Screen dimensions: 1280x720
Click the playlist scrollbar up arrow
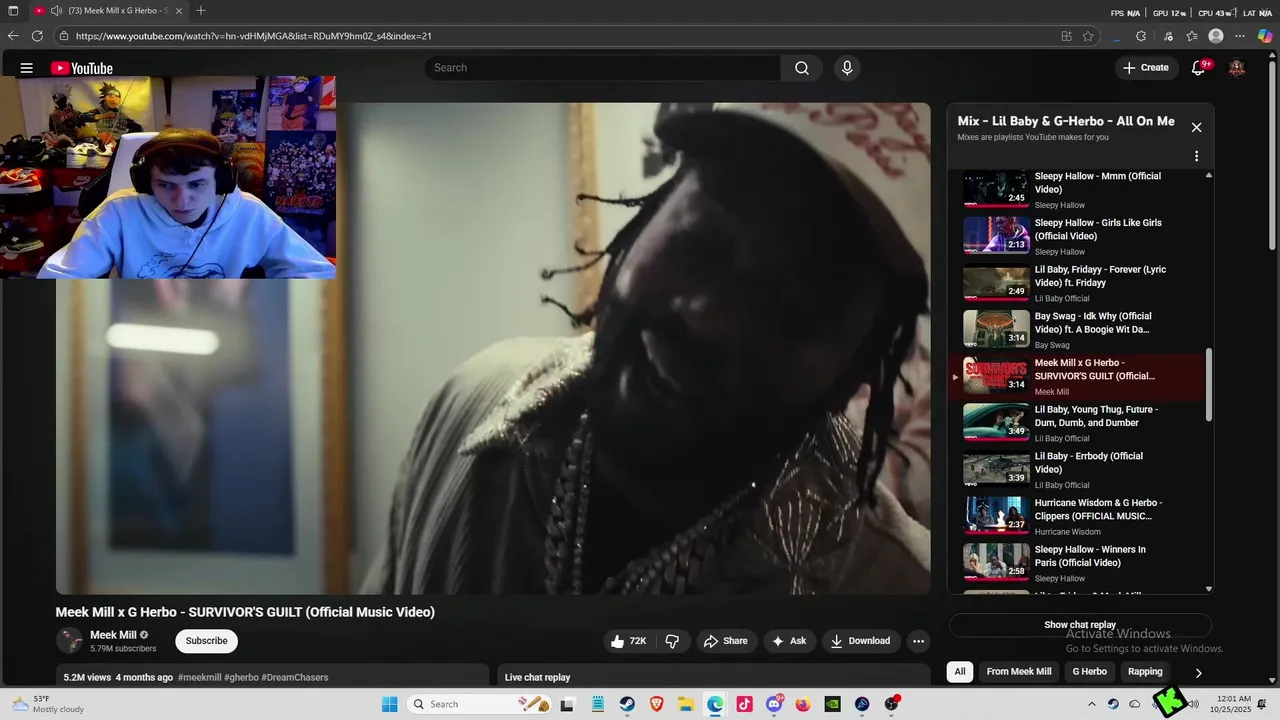[x=1209, y=175]
